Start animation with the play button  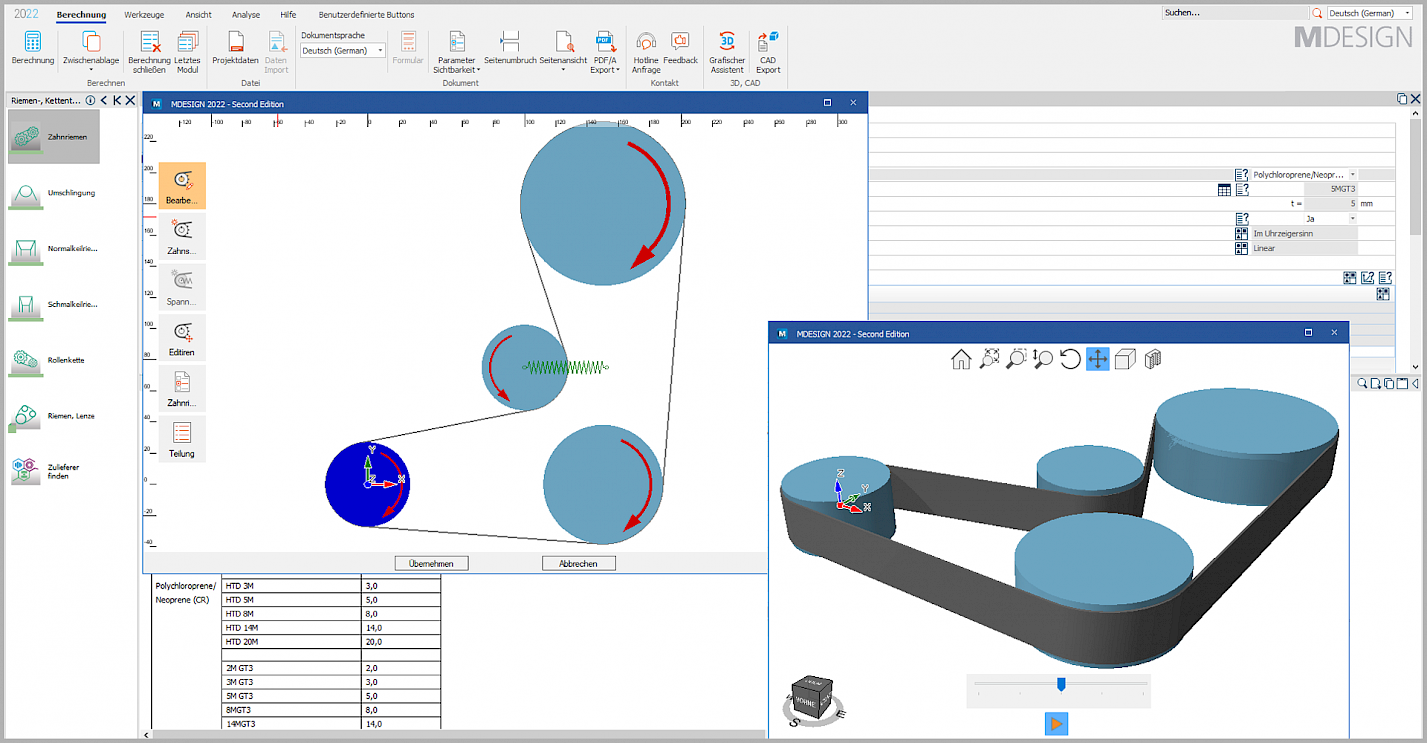pyautogui.click(x=1056, y=723)
